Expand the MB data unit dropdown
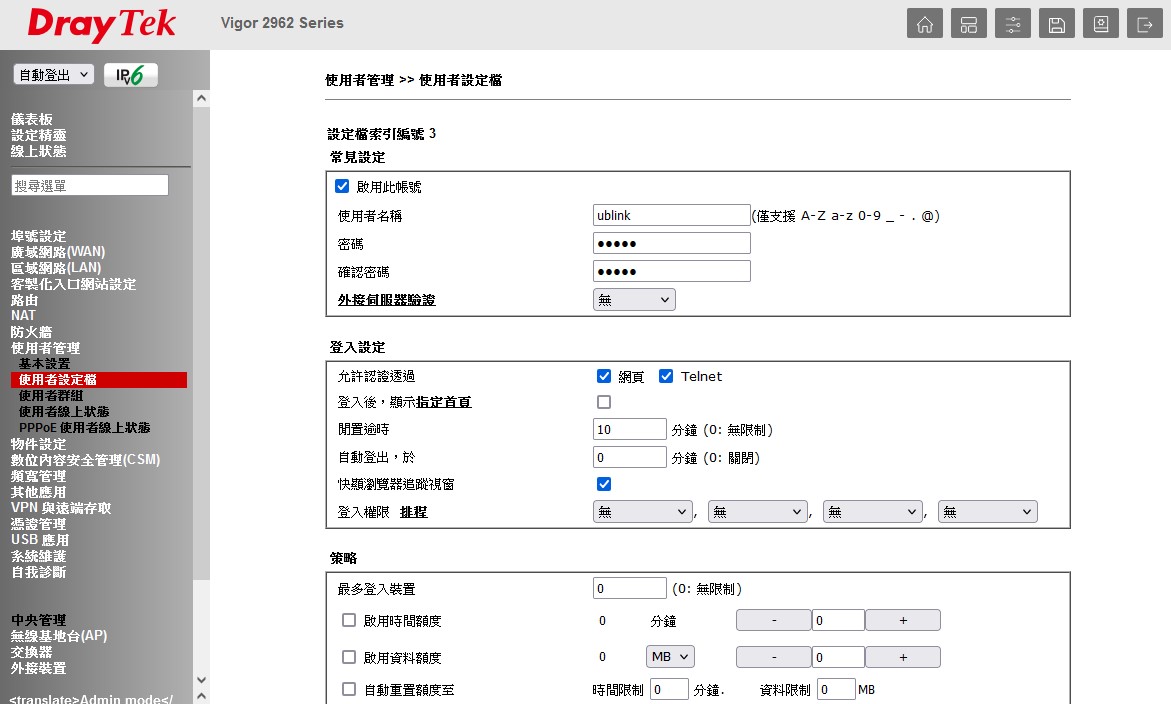This screenshot has width=1171, height=704. [670, 657]
